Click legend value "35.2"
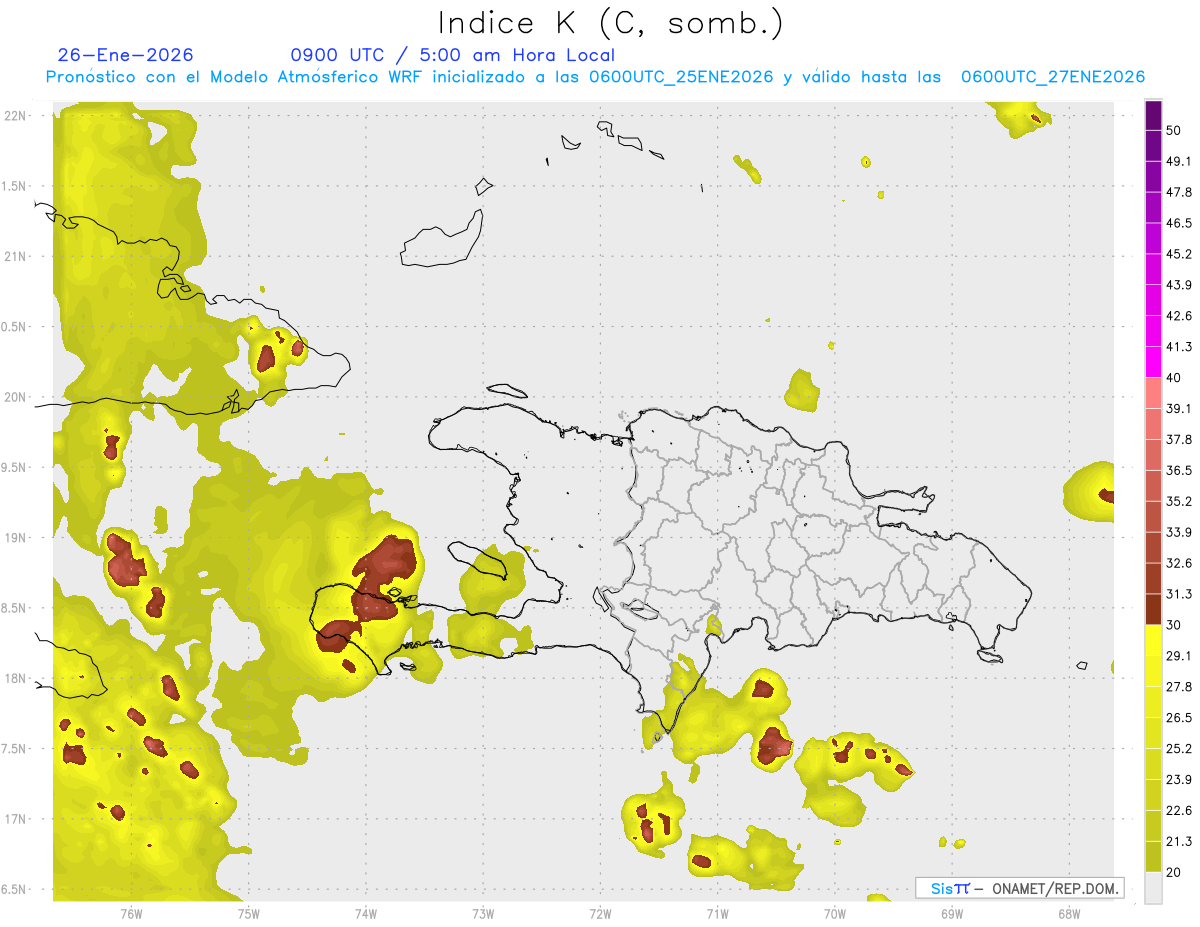 coord(1179,501)
